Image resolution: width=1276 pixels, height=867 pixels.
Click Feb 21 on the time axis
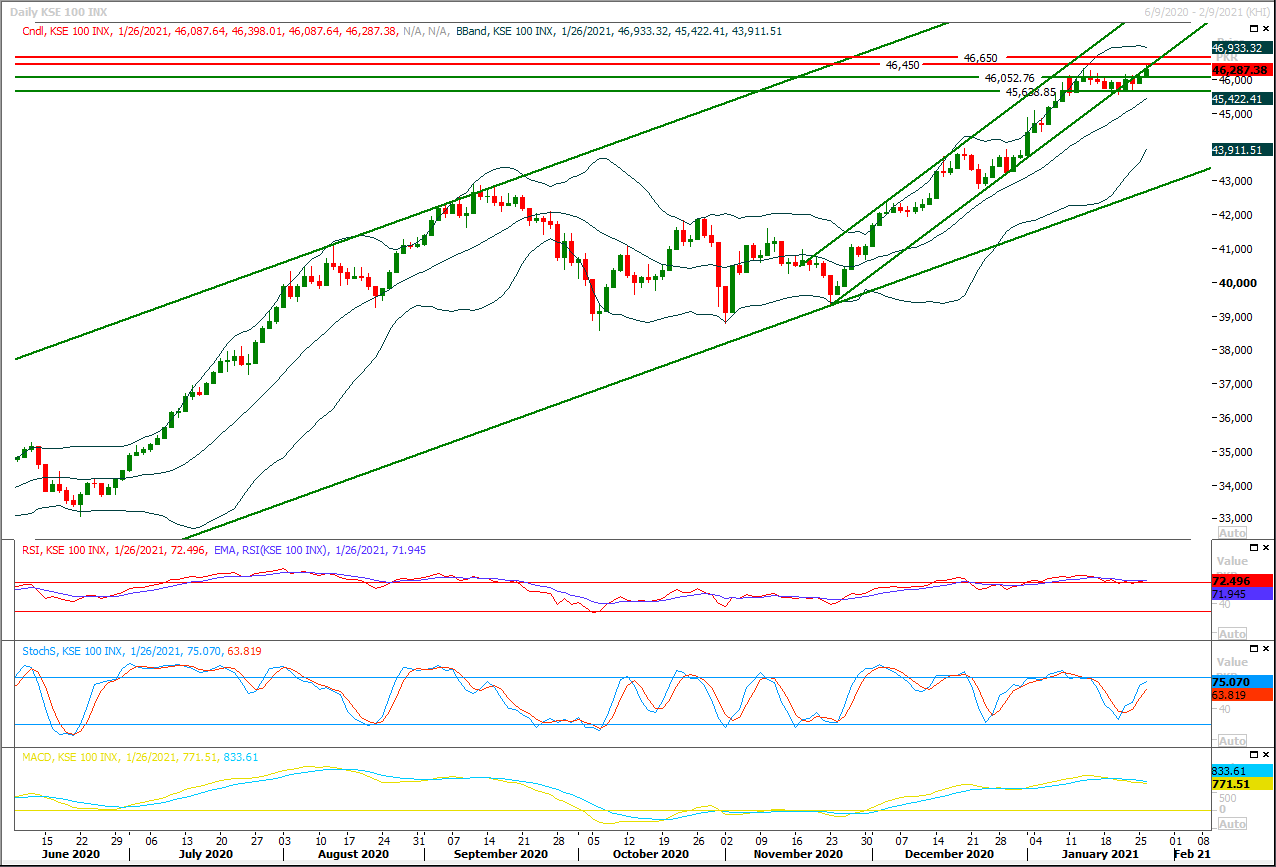(1191, 855)
